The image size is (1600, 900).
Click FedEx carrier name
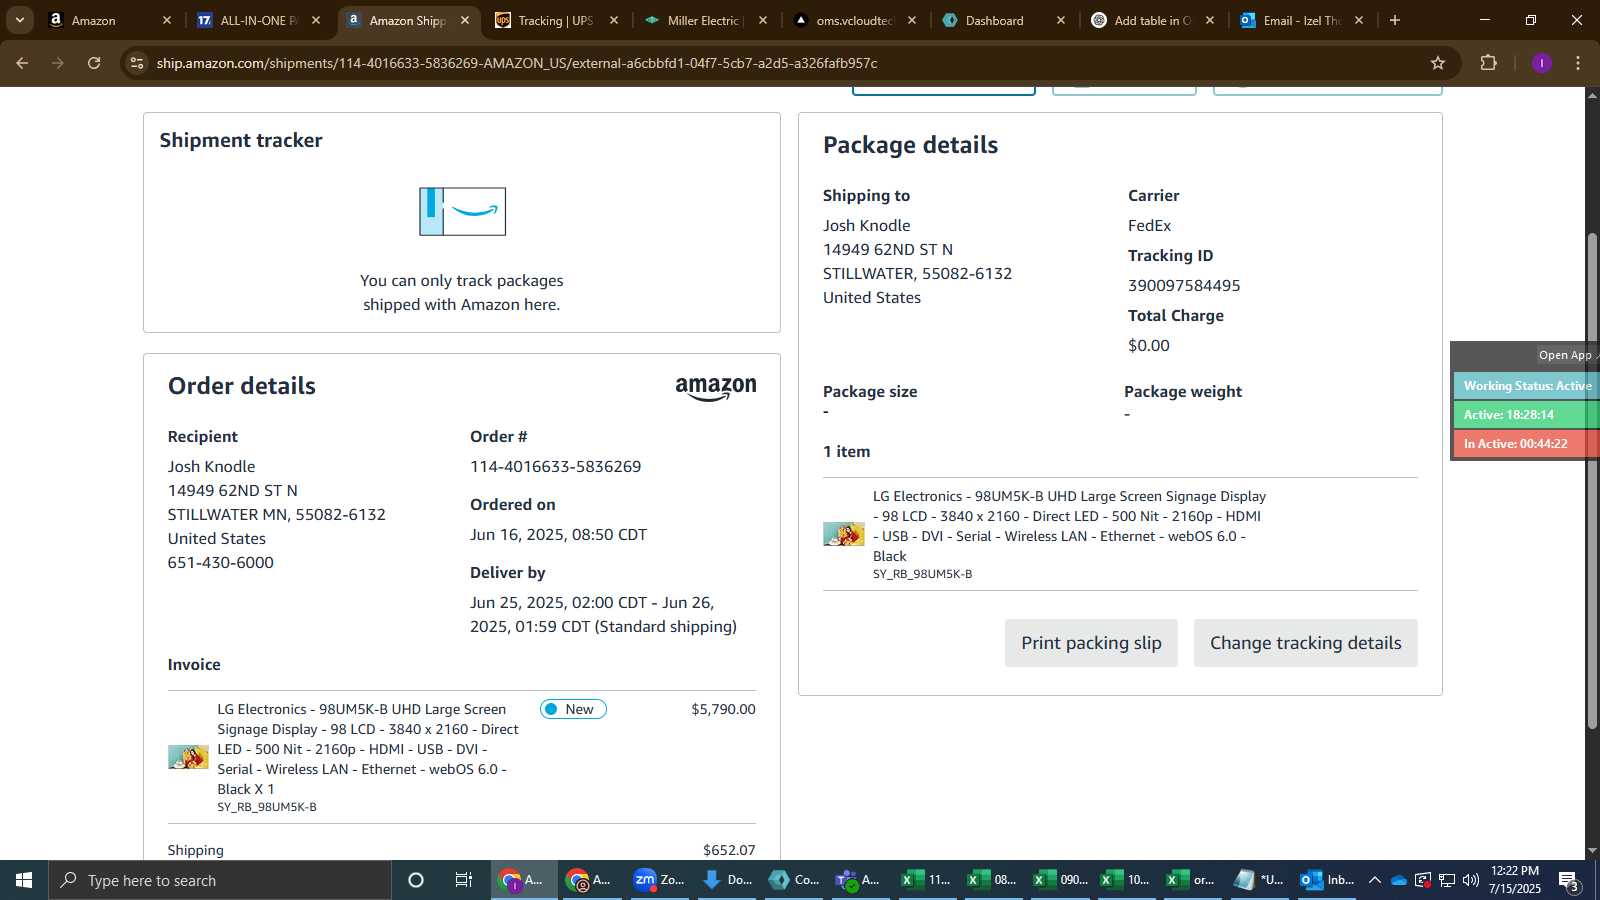pyautogui.click(x=1149, y=226)
